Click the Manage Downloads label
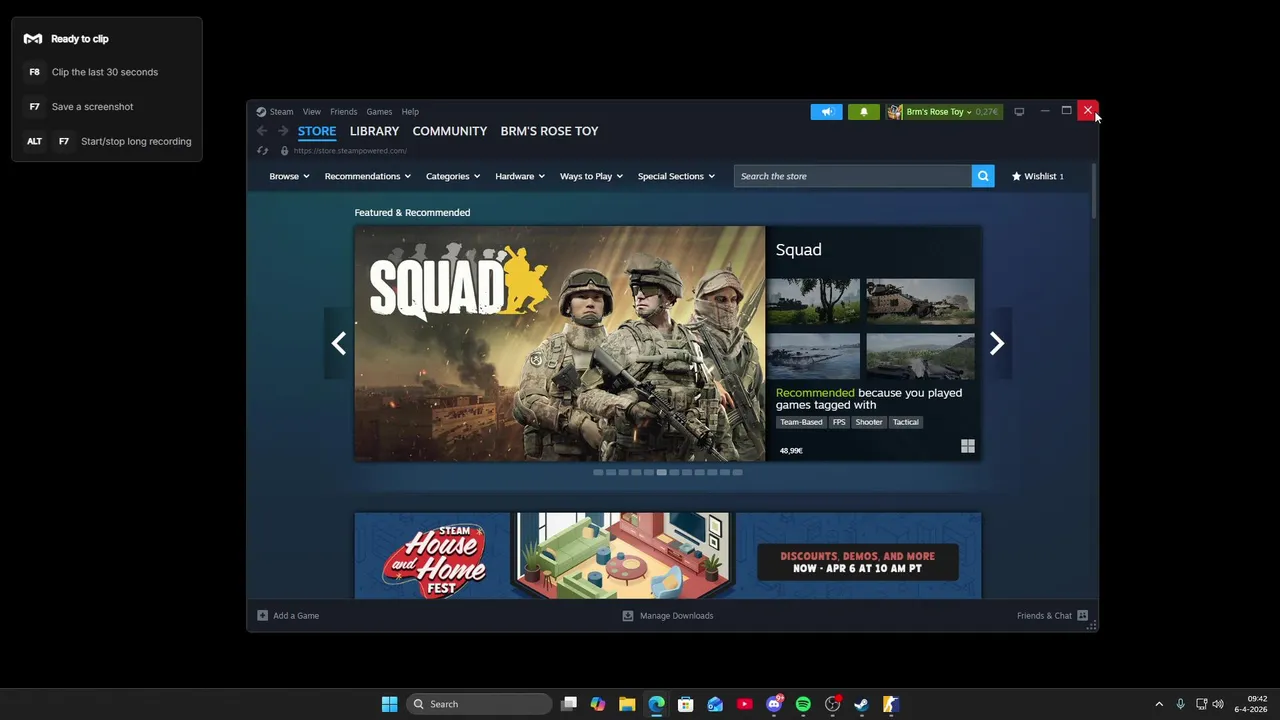Viewport: 1280px width, 720px height. pyautogui.click(x=676, y=616)
